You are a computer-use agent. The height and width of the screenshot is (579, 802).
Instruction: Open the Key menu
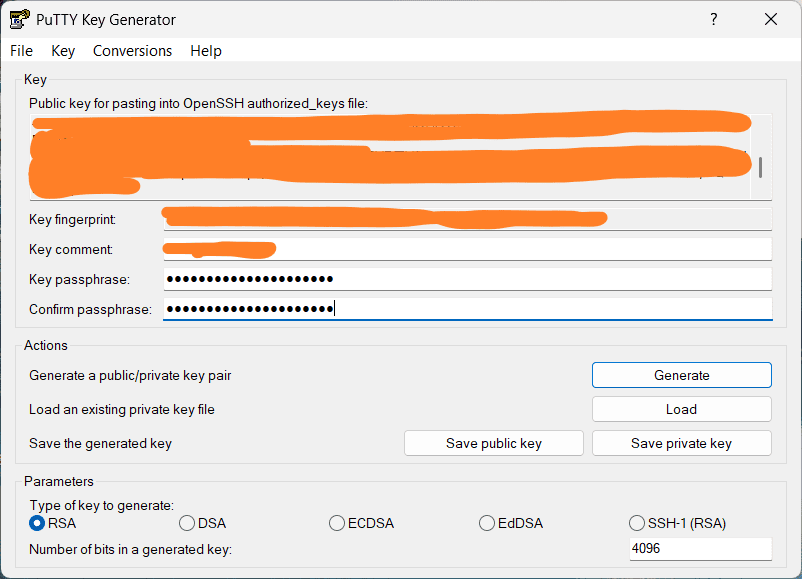63,51
